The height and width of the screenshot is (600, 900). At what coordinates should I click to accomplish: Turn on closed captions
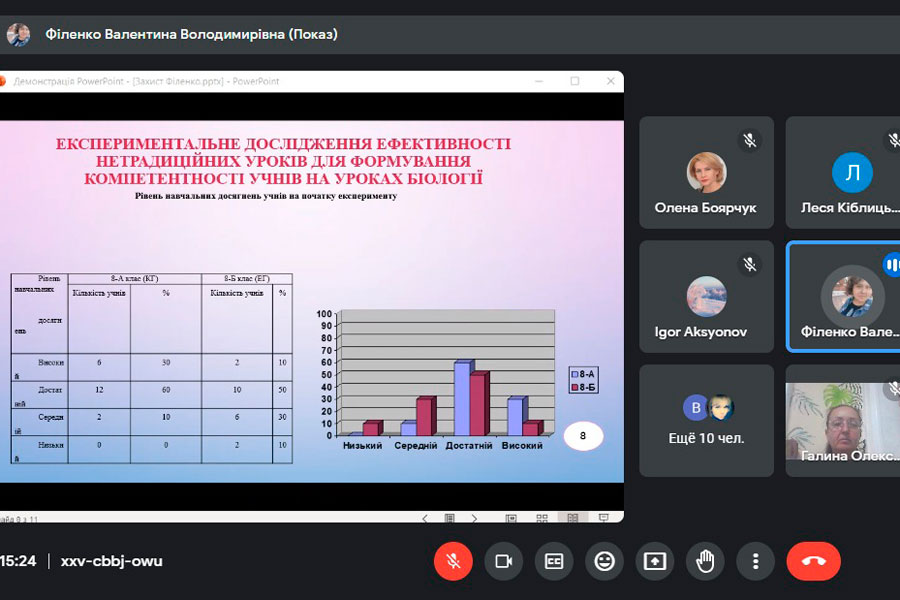554,561
